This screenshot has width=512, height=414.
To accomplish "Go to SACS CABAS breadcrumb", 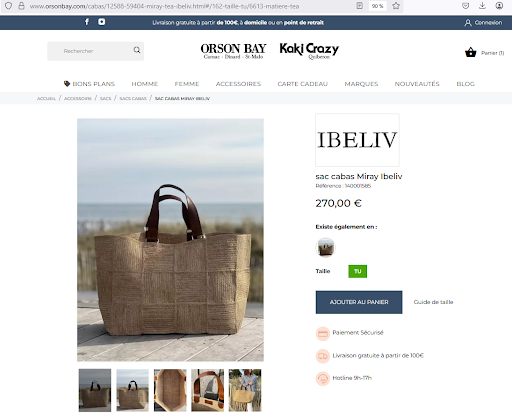I will tap(133, 98).
